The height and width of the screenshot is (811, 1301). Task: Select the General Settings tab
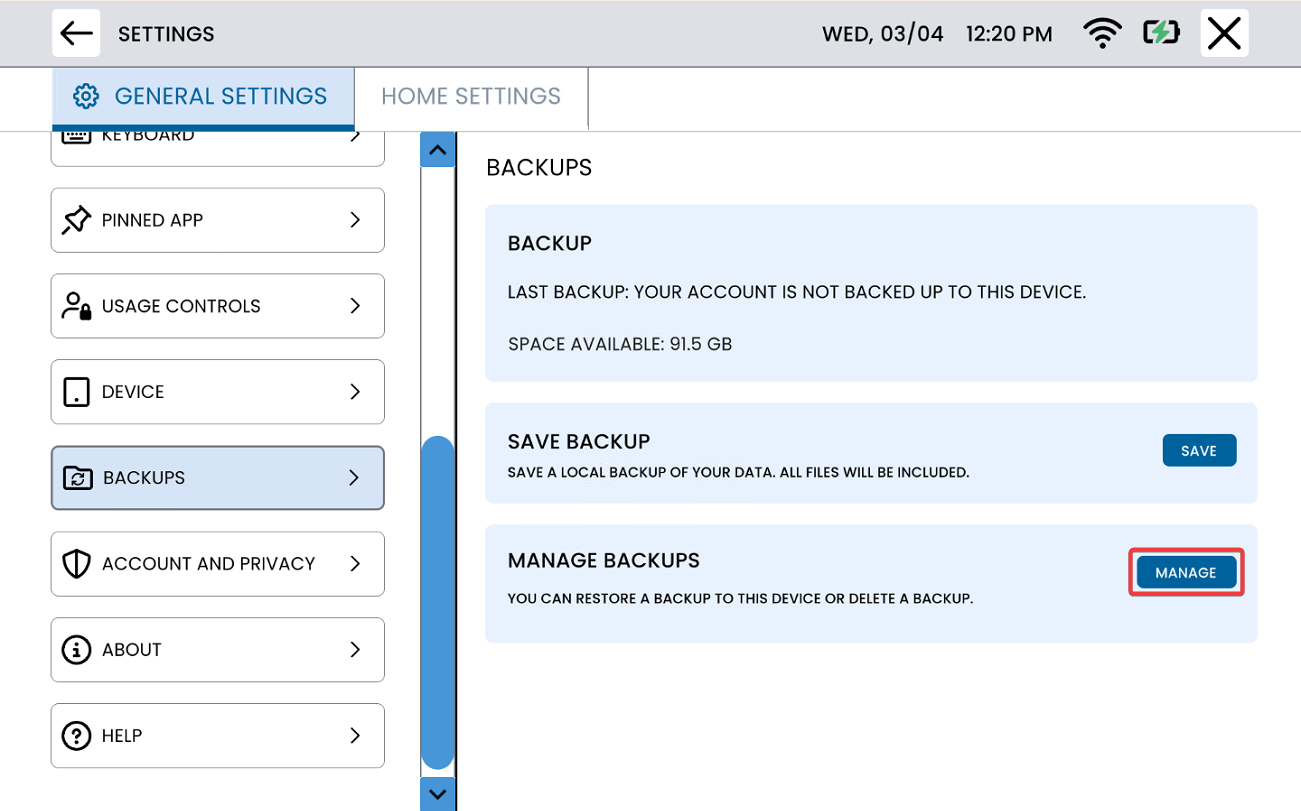pos(203,96)
